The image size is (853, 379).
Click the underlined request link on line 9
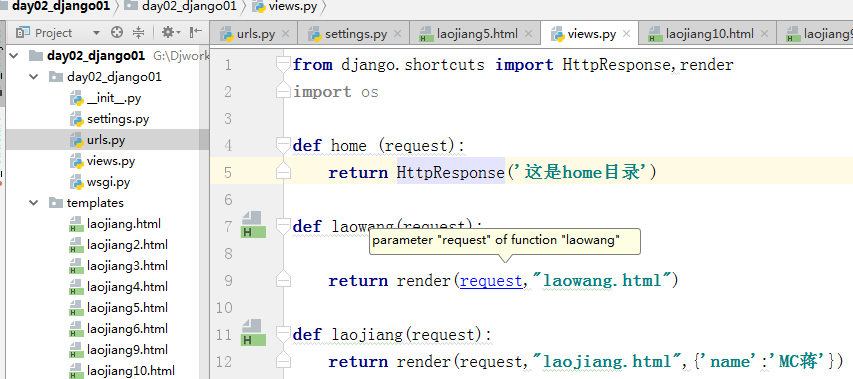[491, 281]
